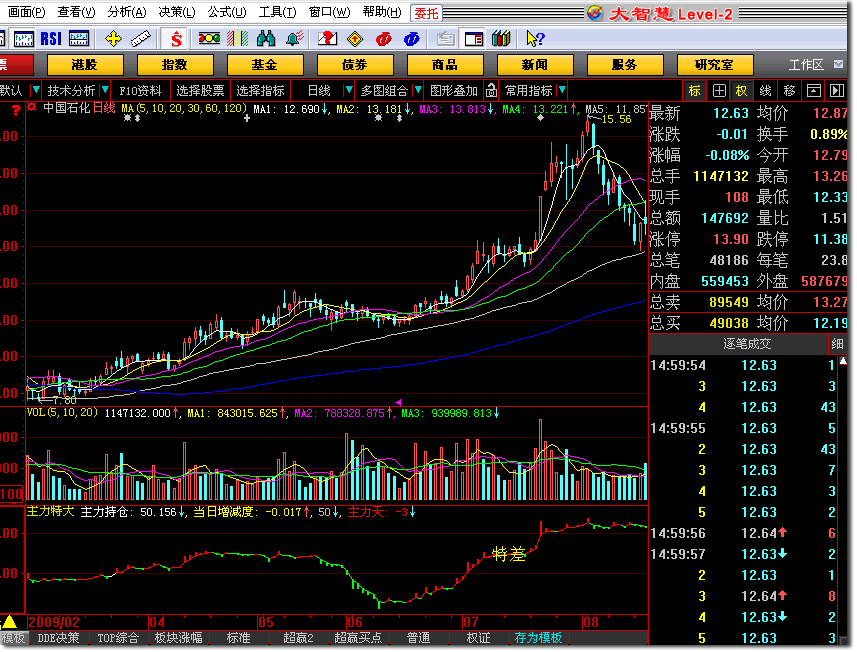Toggle the 标 indicator mark button
Screen dimensions: 857x652
[x=695, y=91]
